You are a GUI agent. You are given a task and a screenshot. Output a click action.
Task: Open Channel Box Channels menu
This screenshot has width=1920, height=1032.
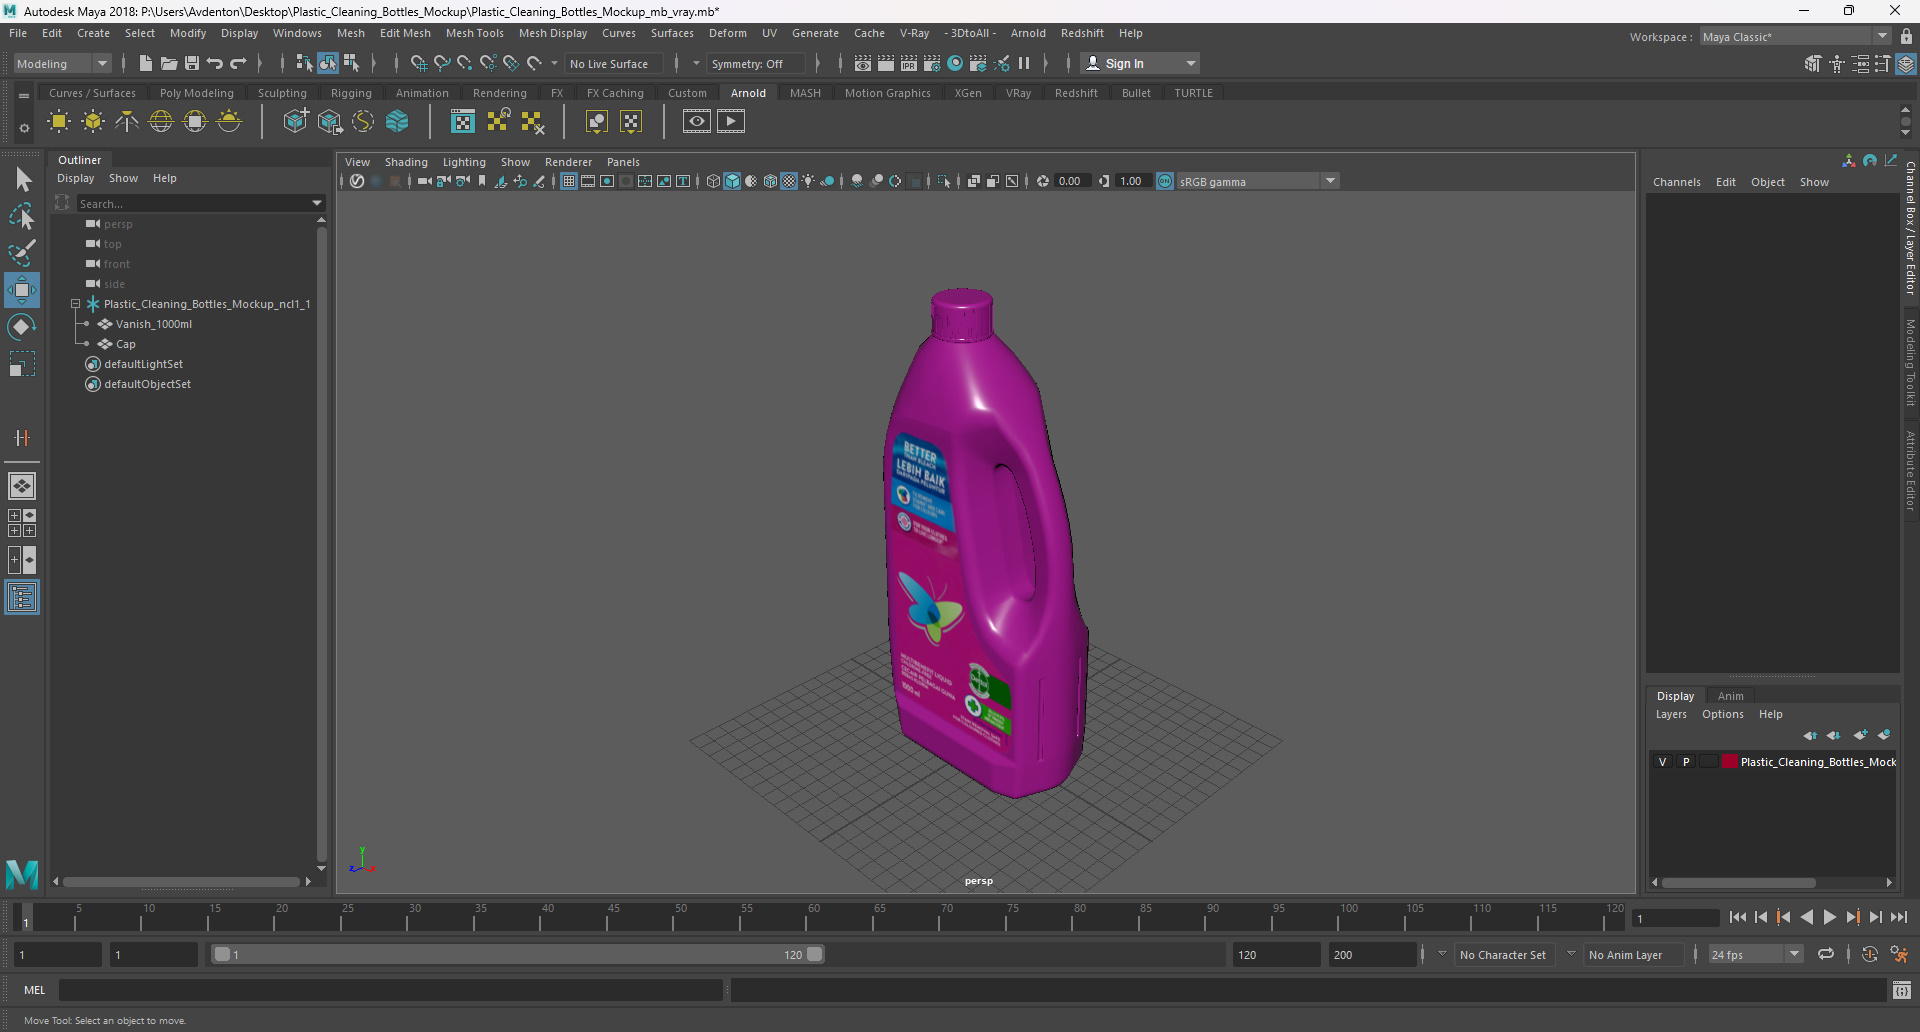click(1676, 182)
